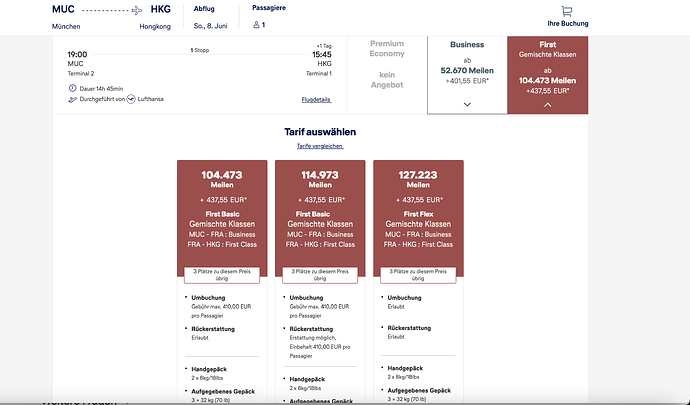Image resolution: width=690 pixels, height=405 pixels.
Task: Click the airplane route arrow icon
Action: click(137, 10)
